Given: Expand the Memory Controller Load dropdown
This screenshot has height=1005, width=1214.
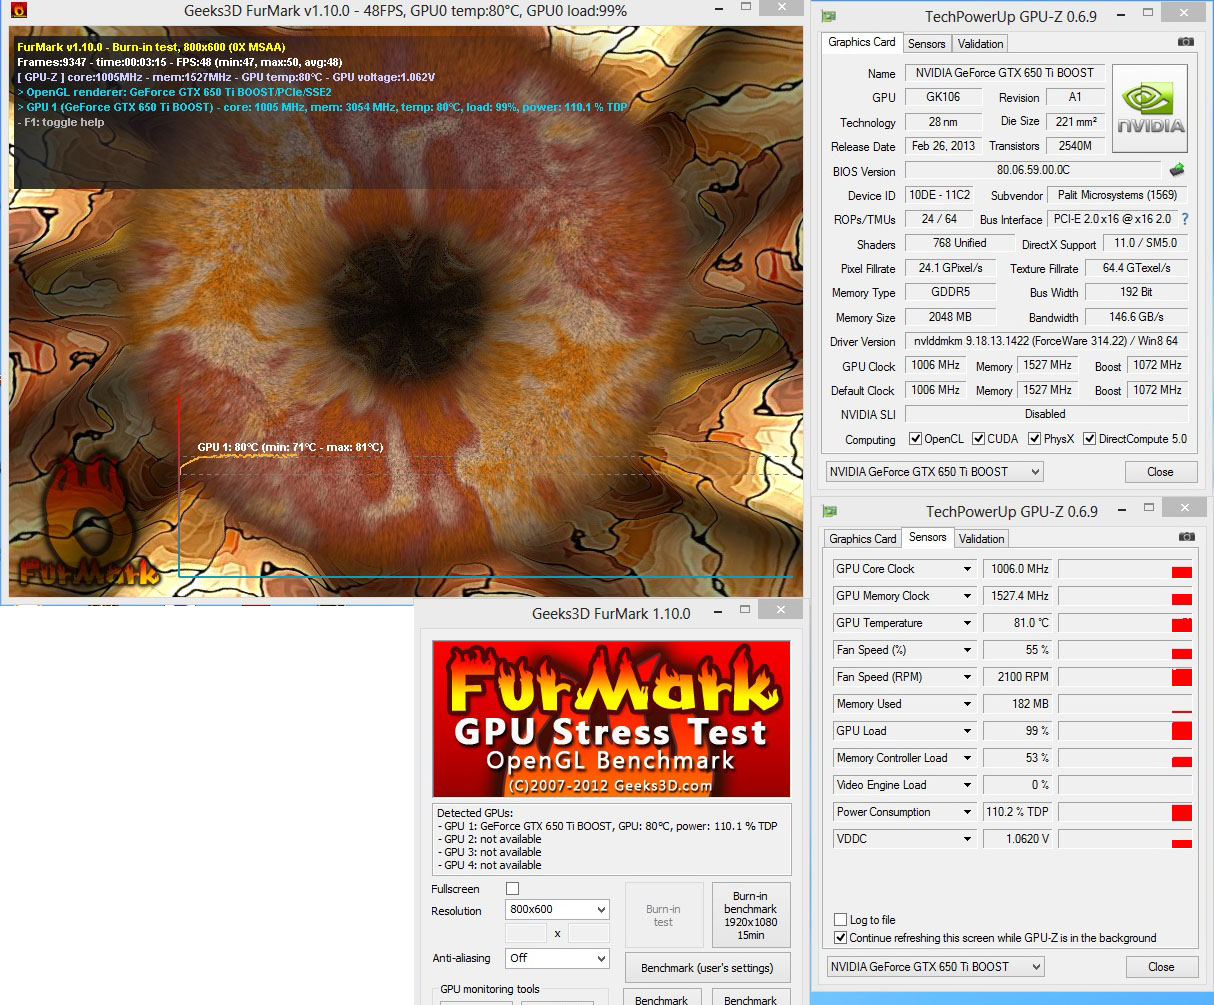Looking at the screenshot, I should coord(967,758).
